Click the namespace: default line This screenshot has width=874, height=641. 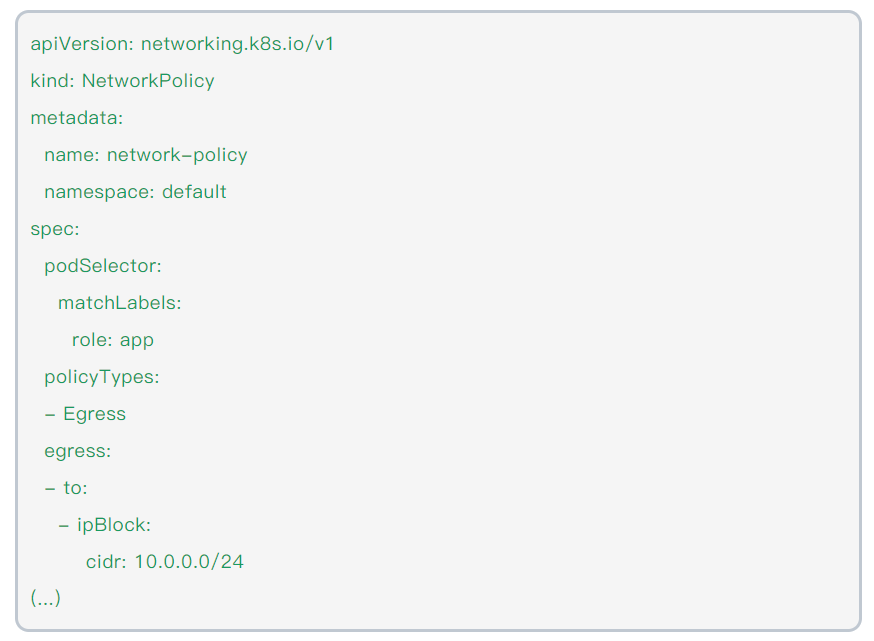135,192
